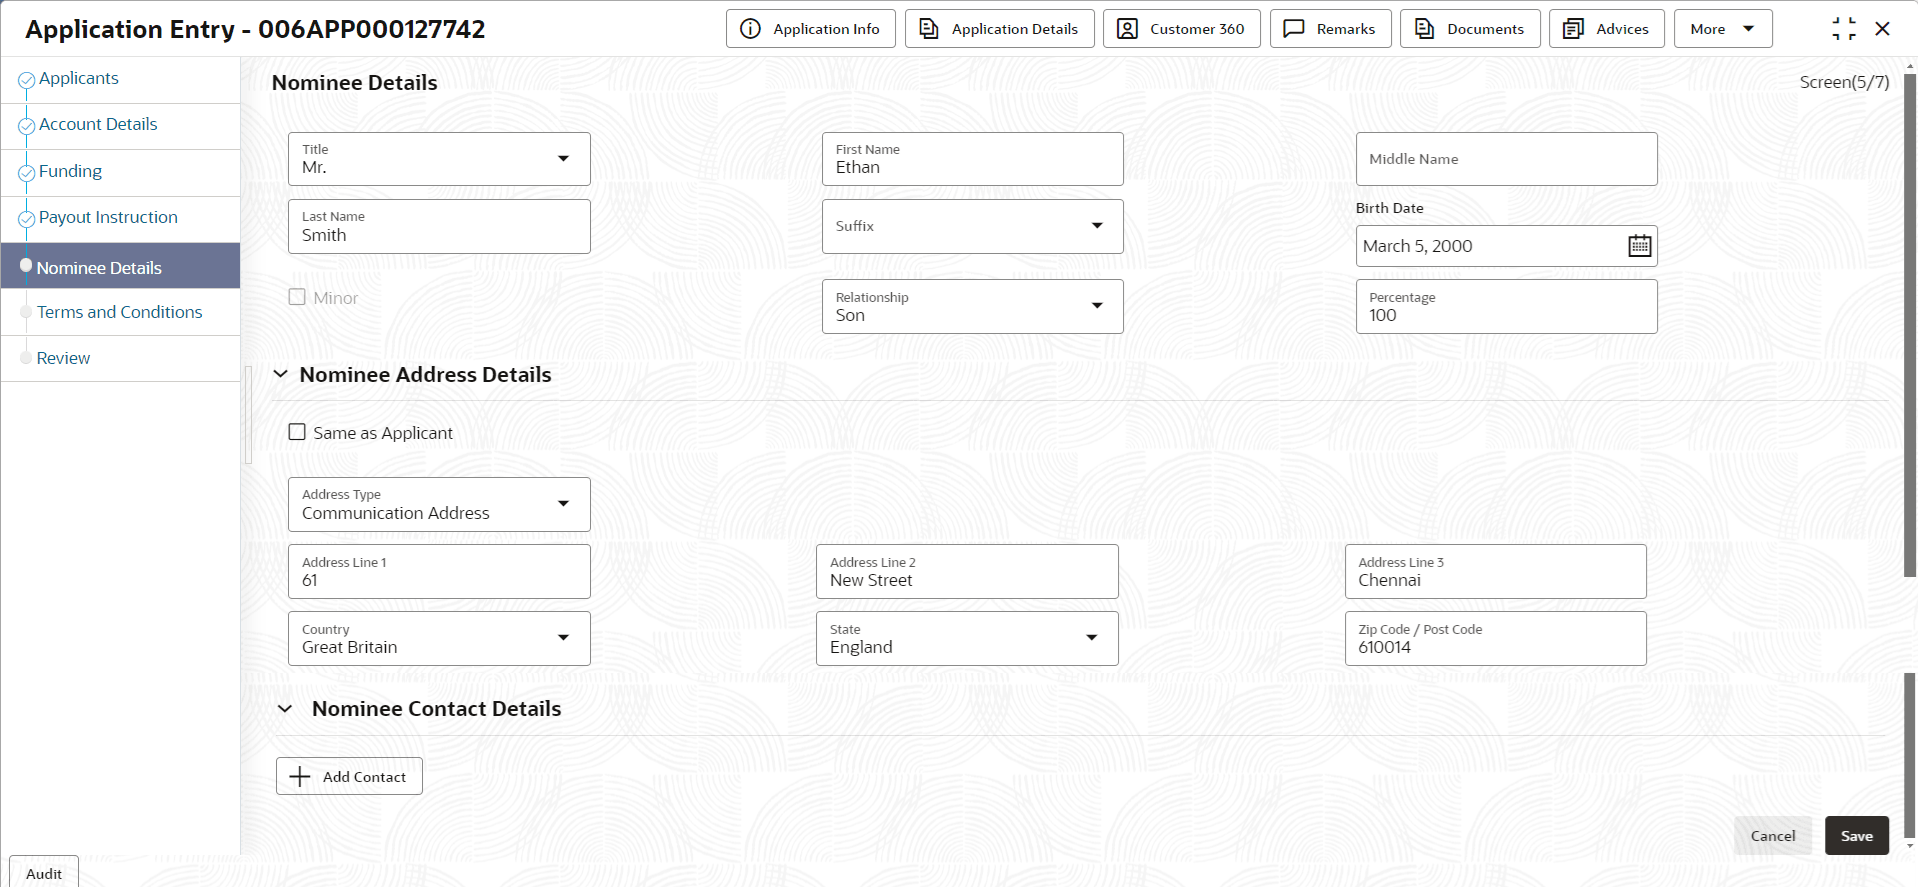
Task: Click the Last Name field
Action: 439,226
